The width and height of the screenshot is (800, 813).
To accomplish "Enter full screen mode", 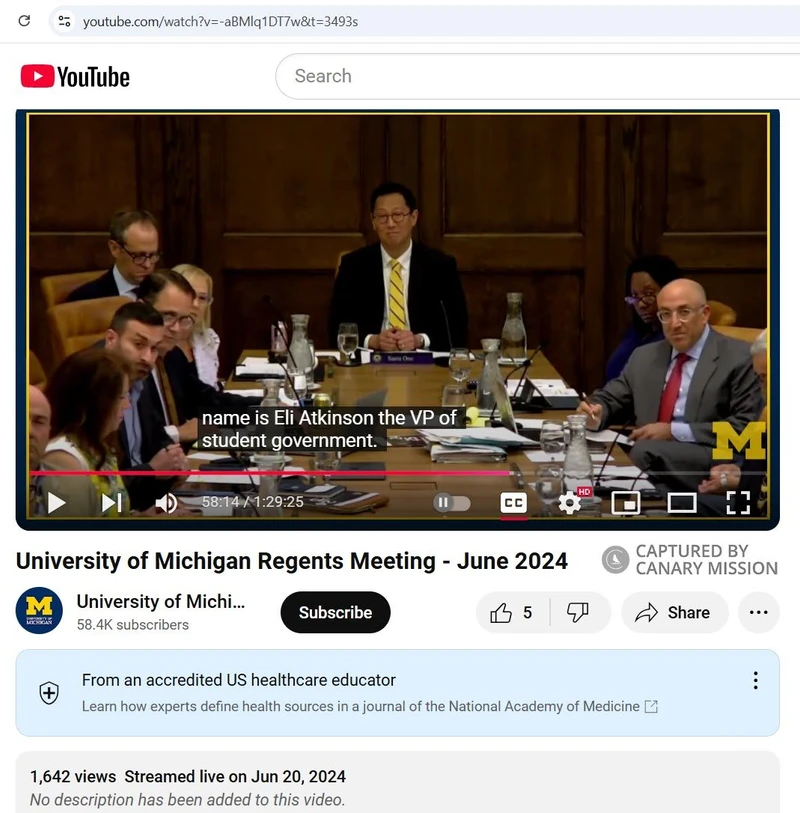I will point(738,502).
